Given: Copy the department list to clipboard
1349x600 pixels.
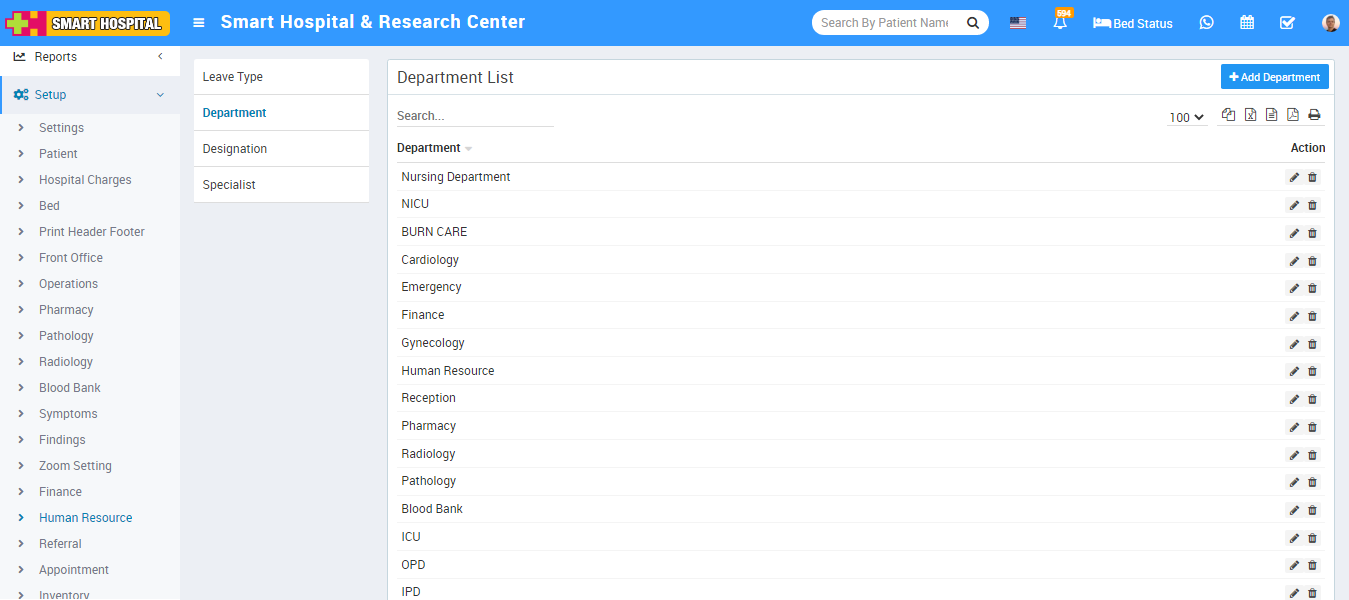Looking at the screenshot, I should pos(1228,115).
